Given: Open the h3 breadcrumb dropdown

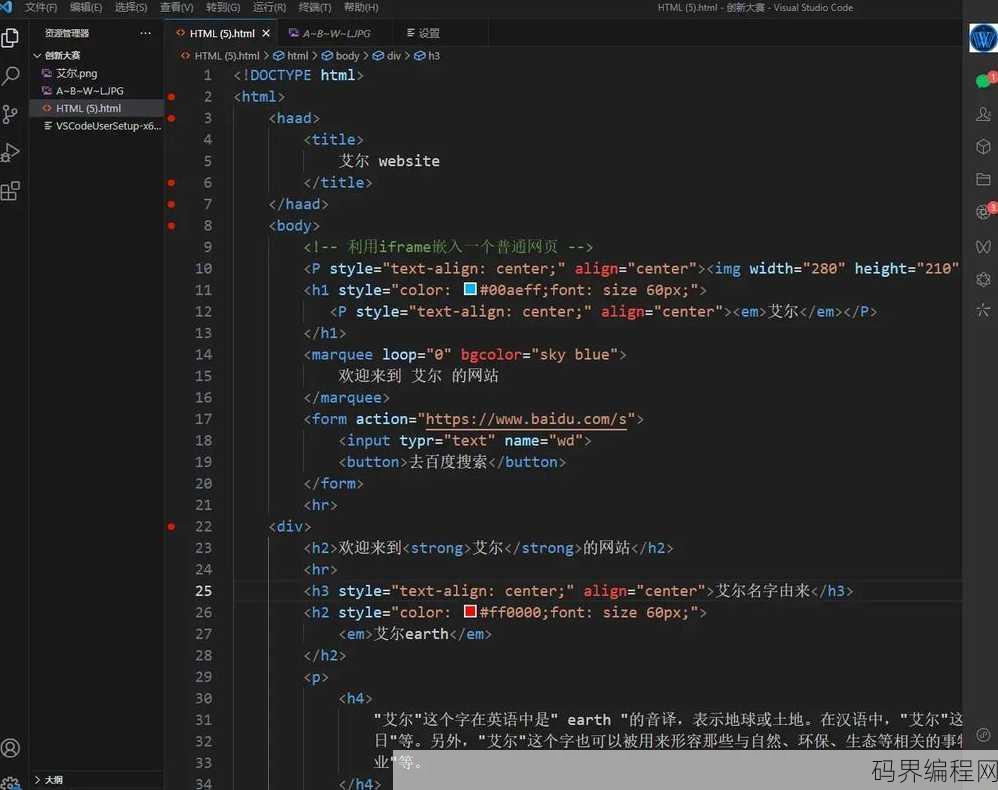Looking at the screenshot, I should (x=427, y=56).
